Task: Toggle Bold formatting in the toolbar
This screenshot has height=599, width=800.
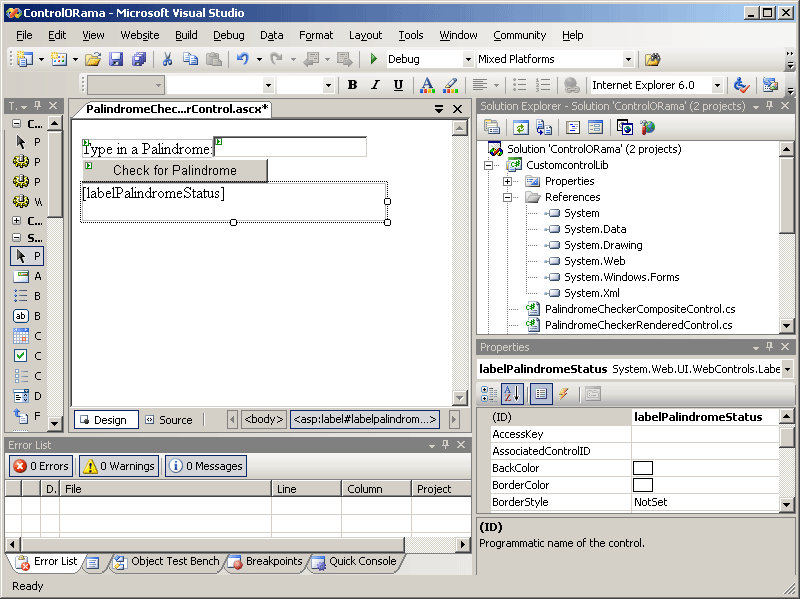Action: tap(352, 85)
